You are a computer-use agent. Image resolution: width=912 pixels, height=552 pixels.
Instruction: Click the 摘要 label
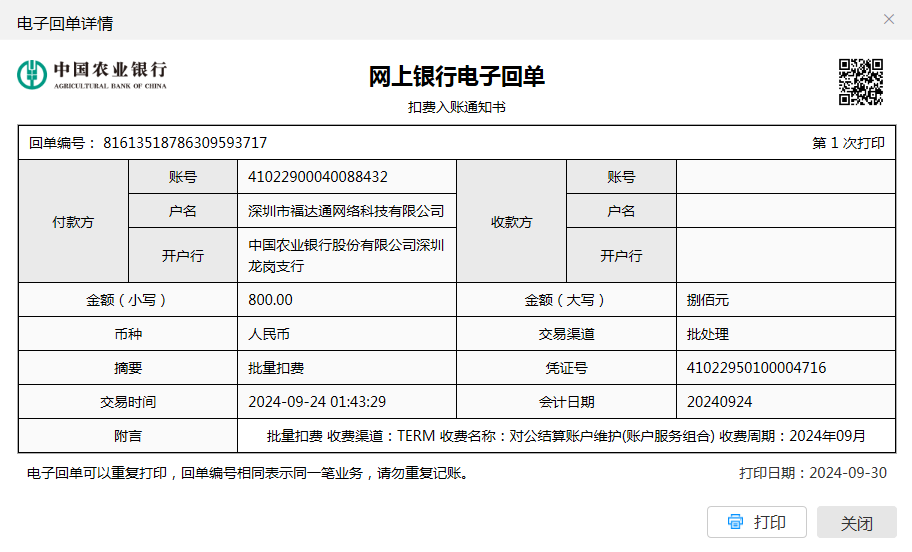point(128,368)
